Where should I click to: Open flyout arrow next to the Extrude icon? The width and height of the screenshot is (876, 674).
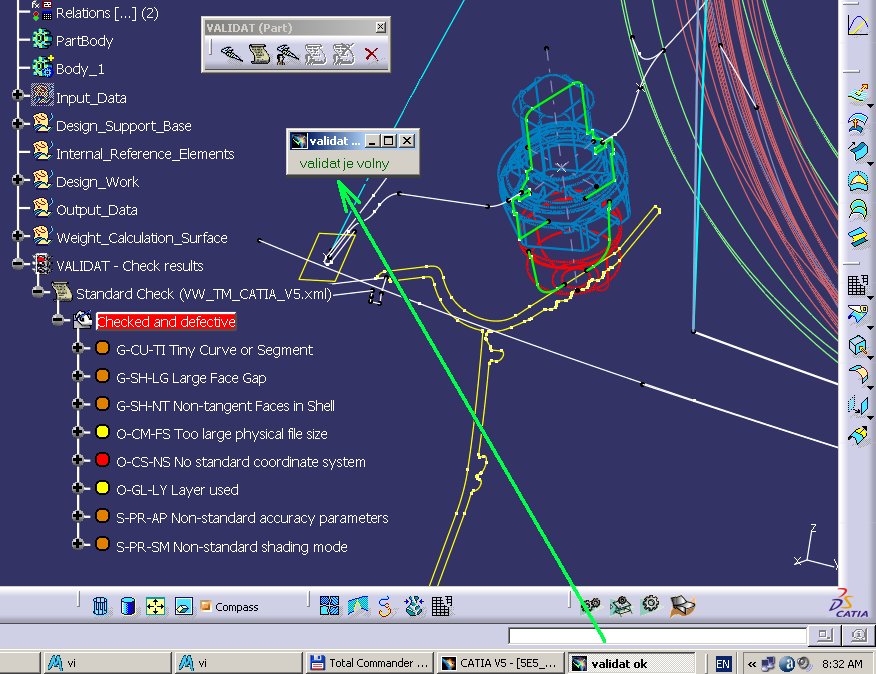870,106
